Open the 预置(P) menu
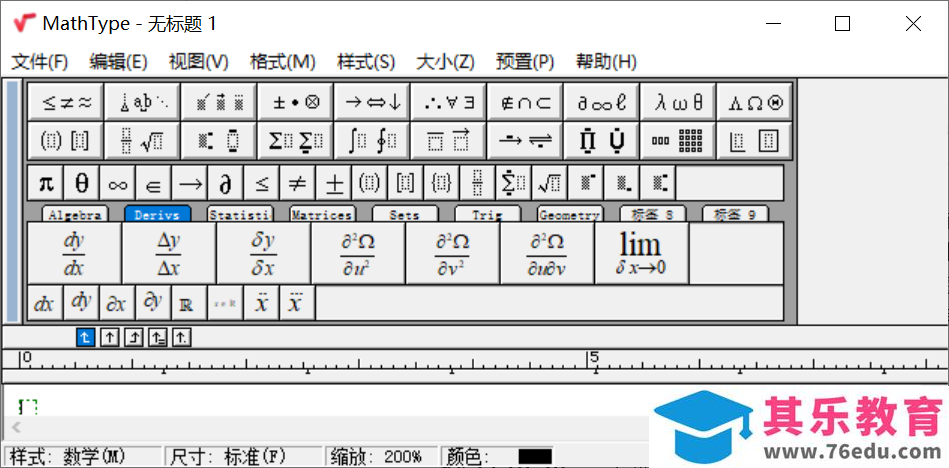The height and width of the screenshot is (468, 949). click(x=525, y=62)
